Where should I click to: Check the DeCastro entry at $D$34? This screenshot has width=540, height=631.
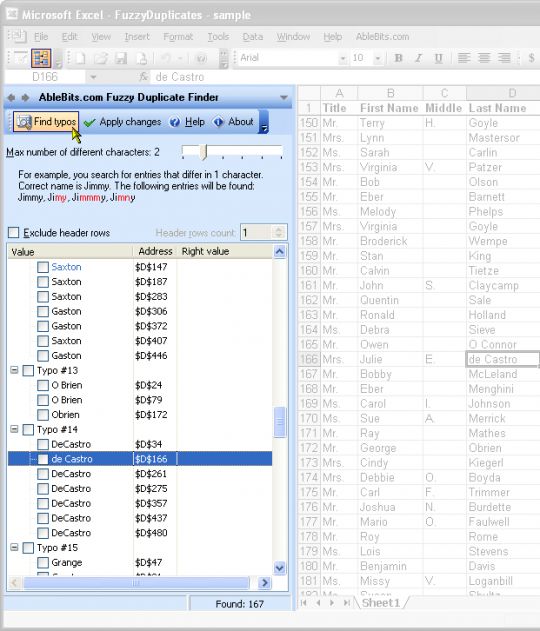[43, 444]
